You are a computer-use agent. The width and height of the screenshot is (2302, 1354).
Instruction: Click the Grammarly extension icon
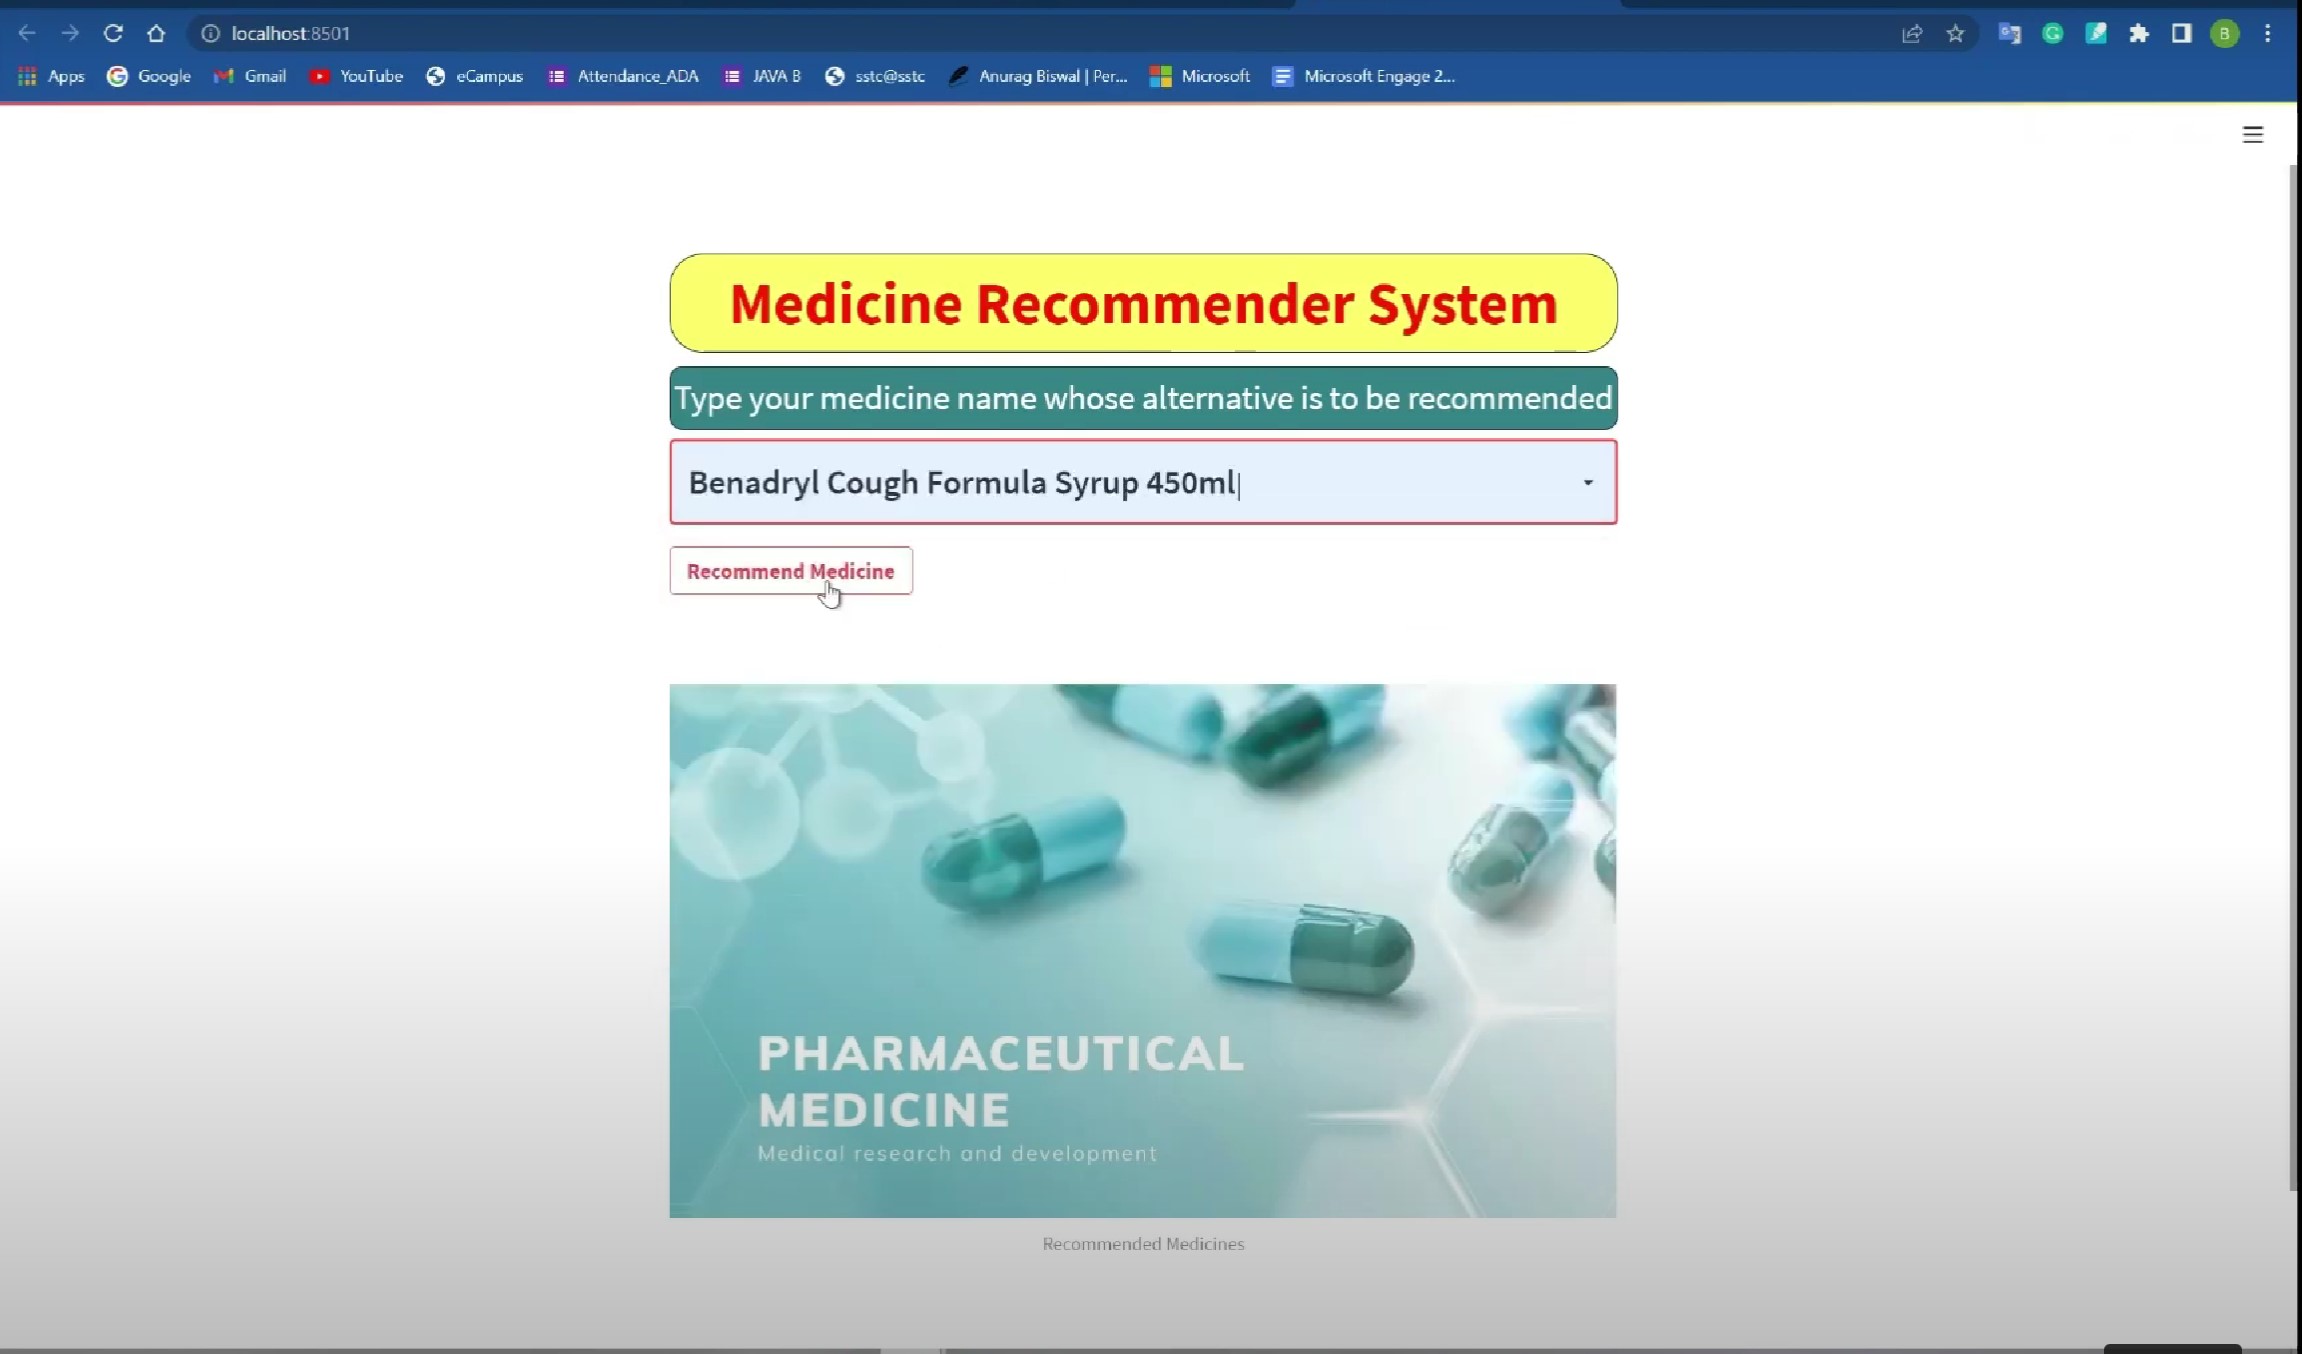point(2053,33)
